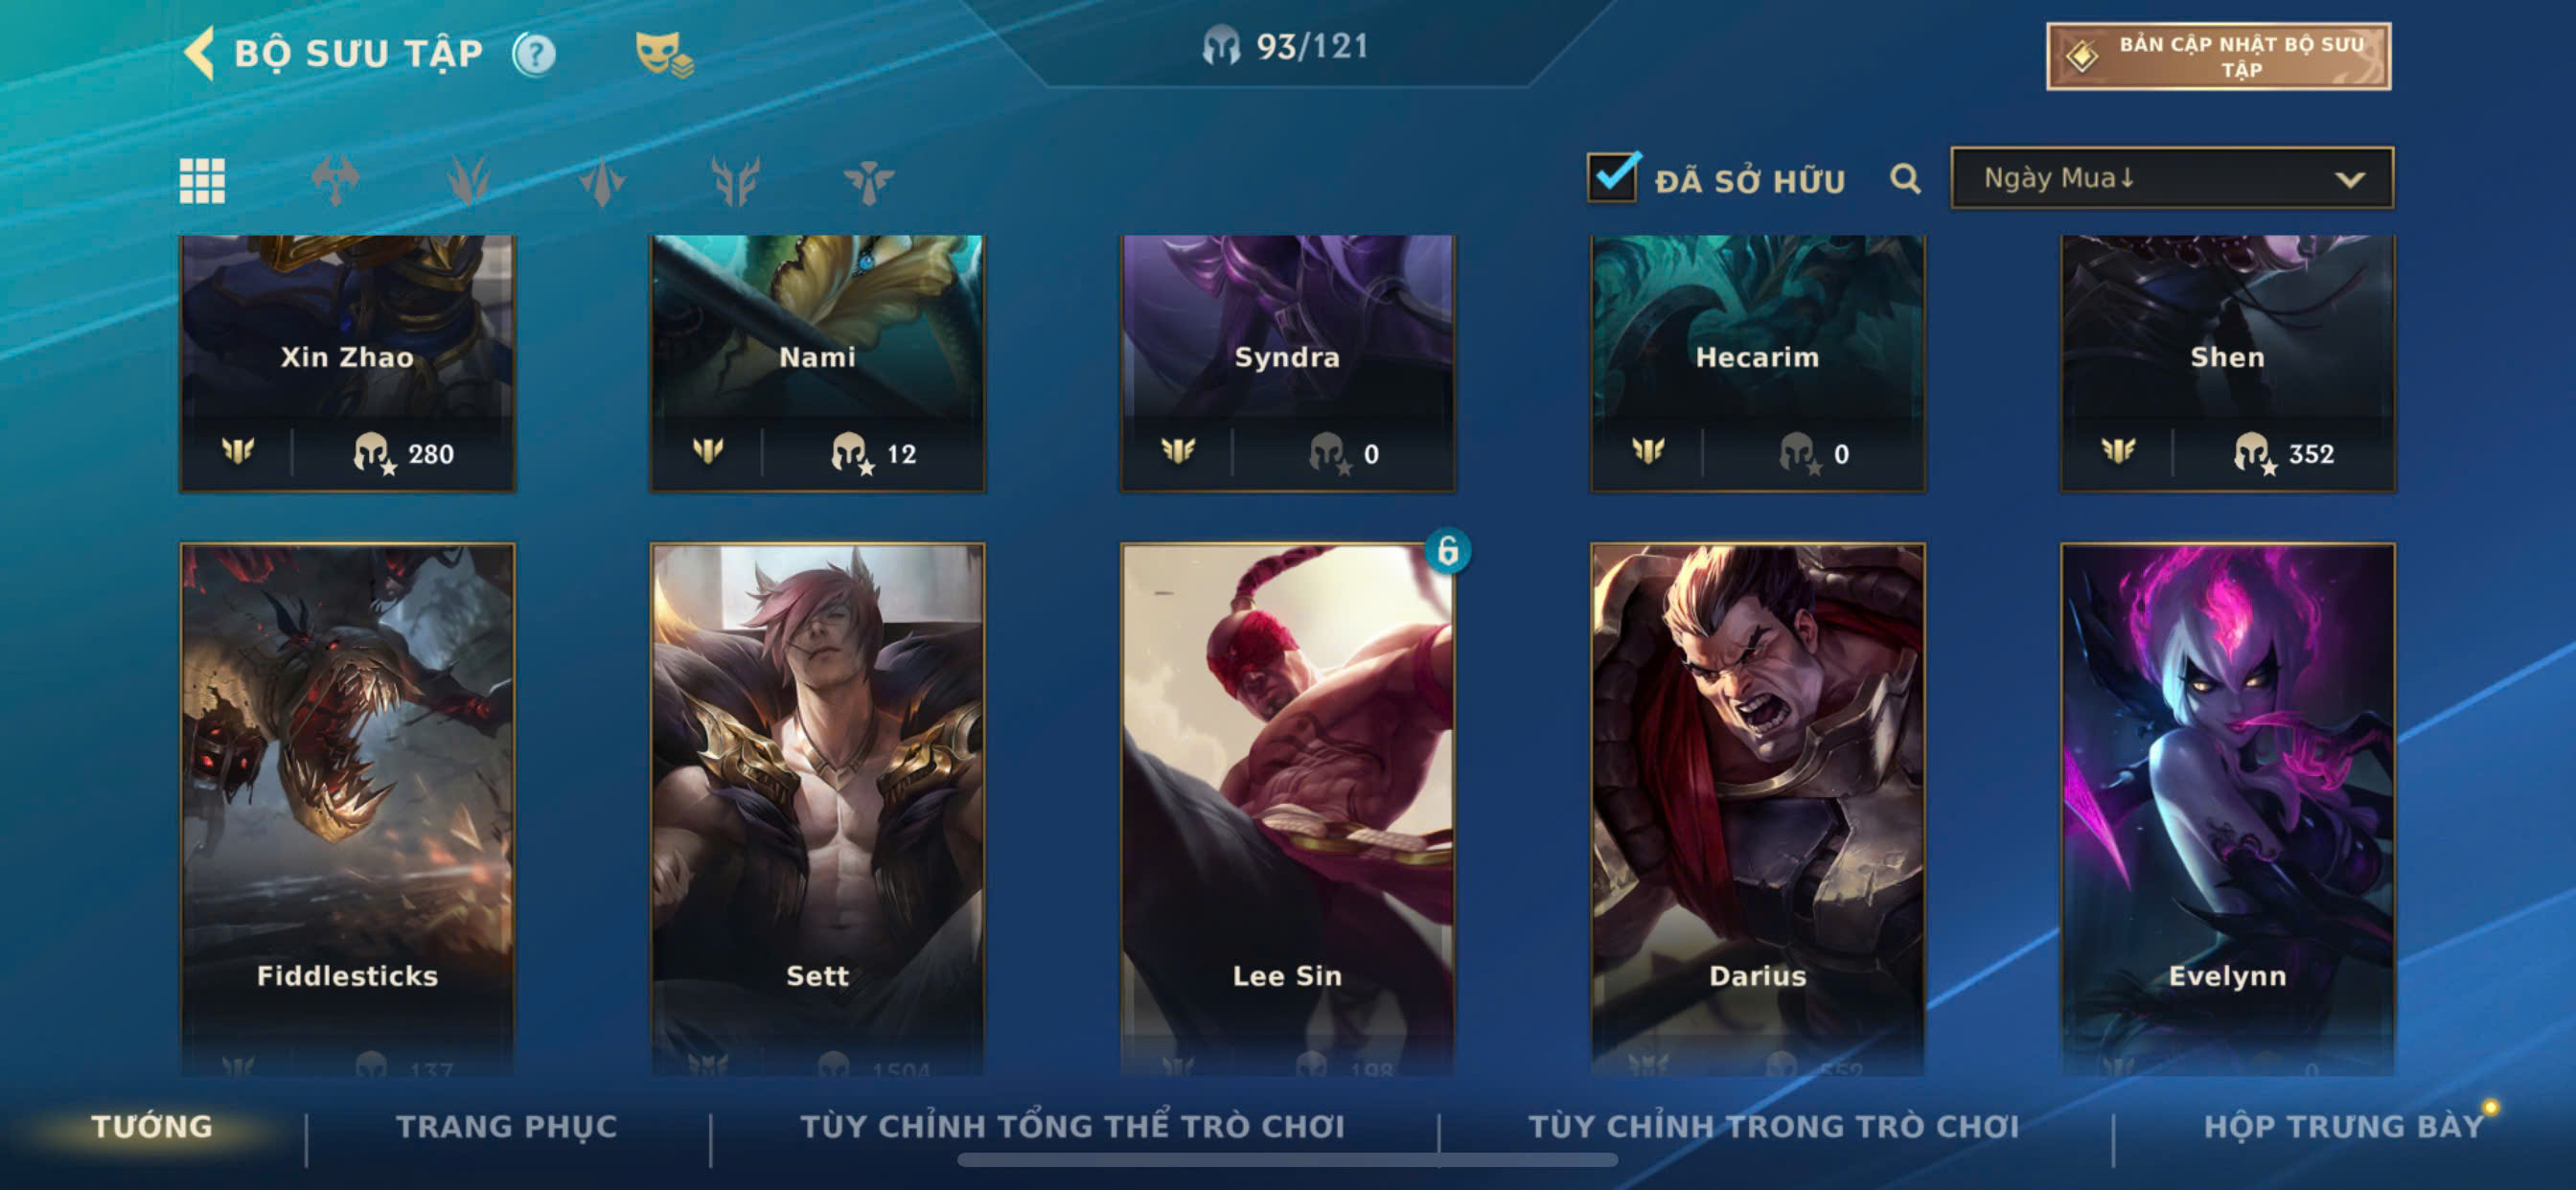
Task: Click the sort dropdown chevron arrow
Action: tap(2350, 180)
